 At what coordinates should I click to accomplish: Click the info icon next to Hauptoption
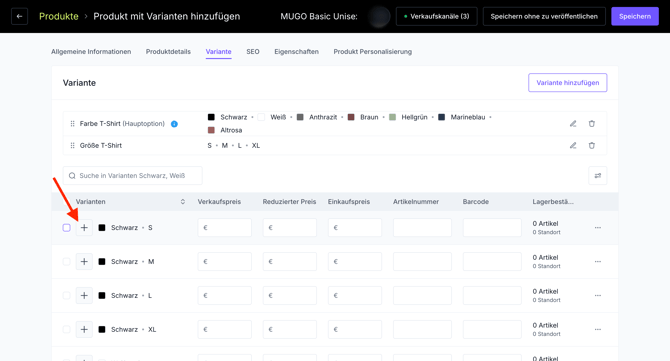174,124
